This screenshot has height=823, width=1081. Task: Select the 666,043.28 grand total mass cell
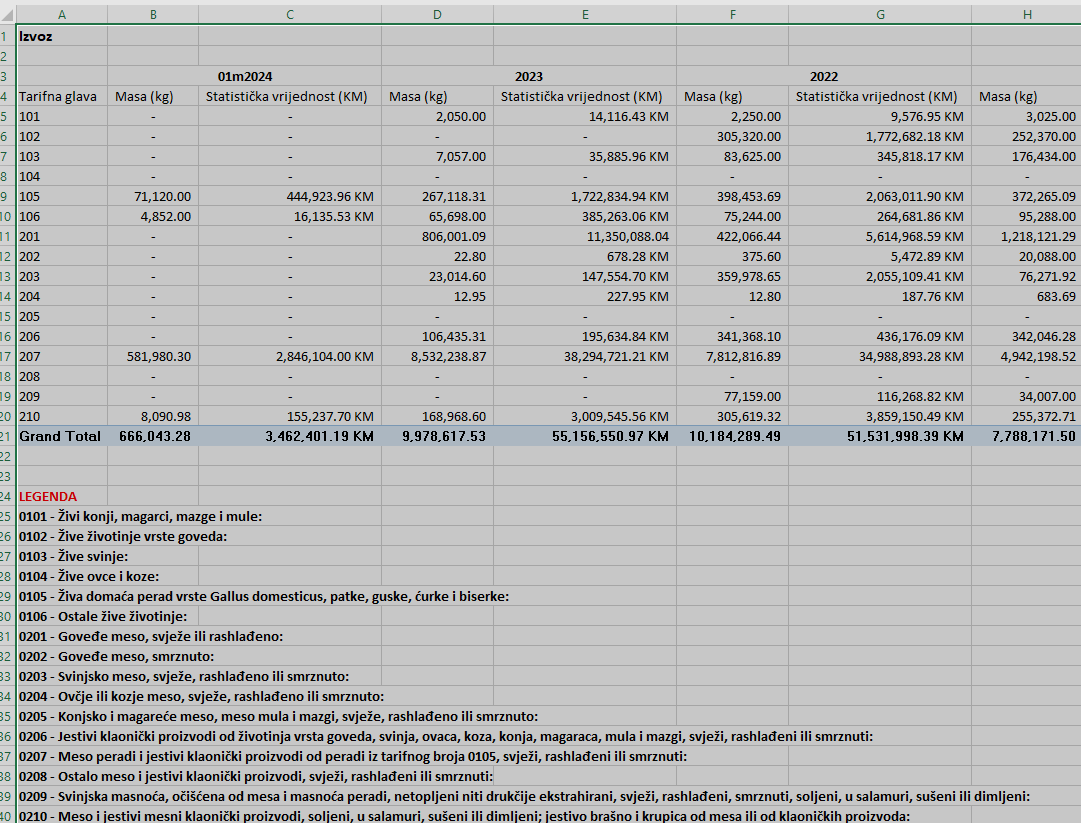click(155, 436)
